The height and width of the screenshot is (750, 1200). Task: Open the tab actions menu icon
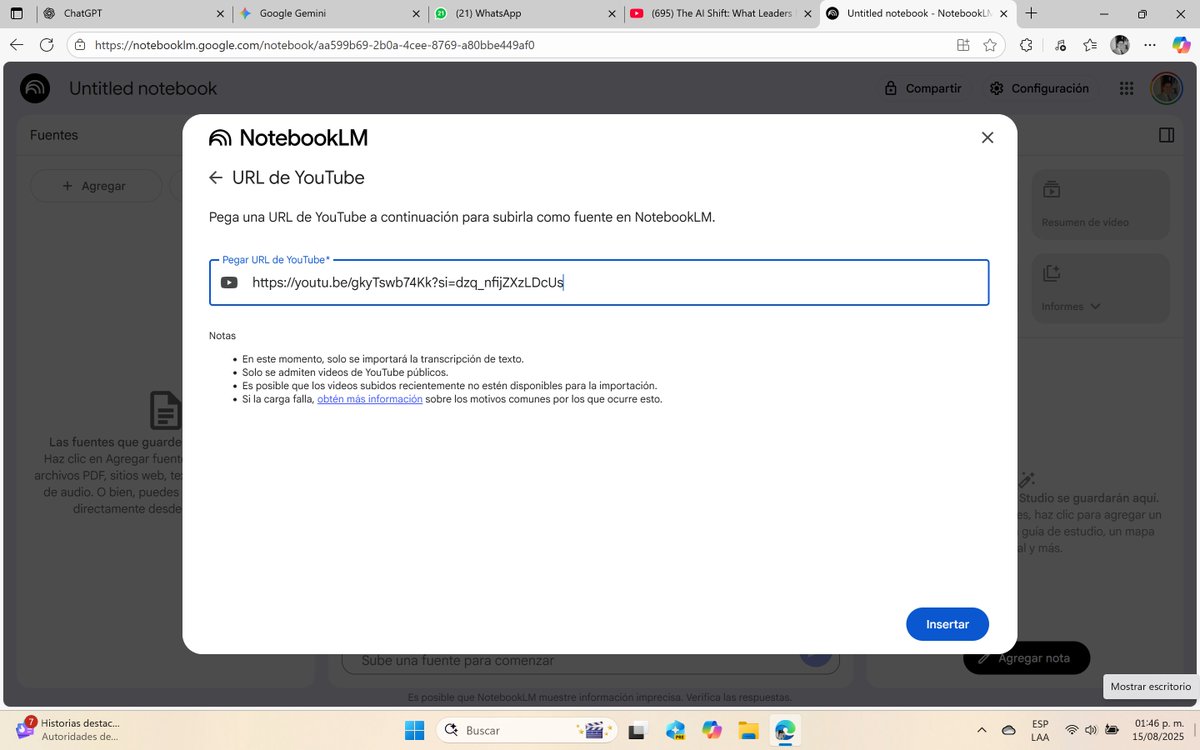[x=16, y=13]
